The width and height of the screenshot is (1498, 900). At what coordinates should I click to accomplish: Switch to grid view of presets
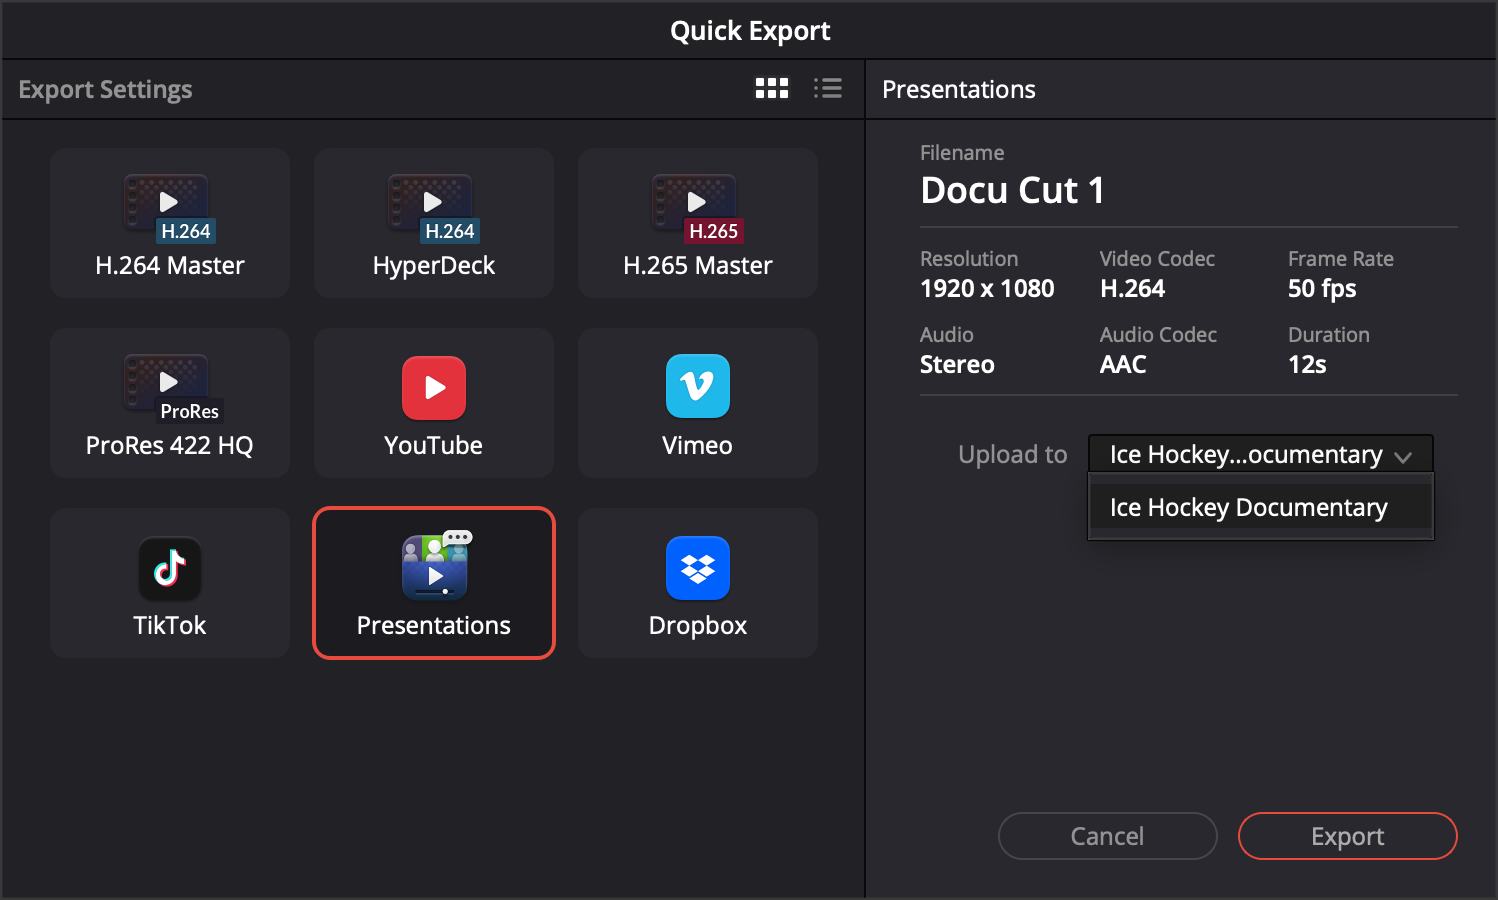(772, 89)
